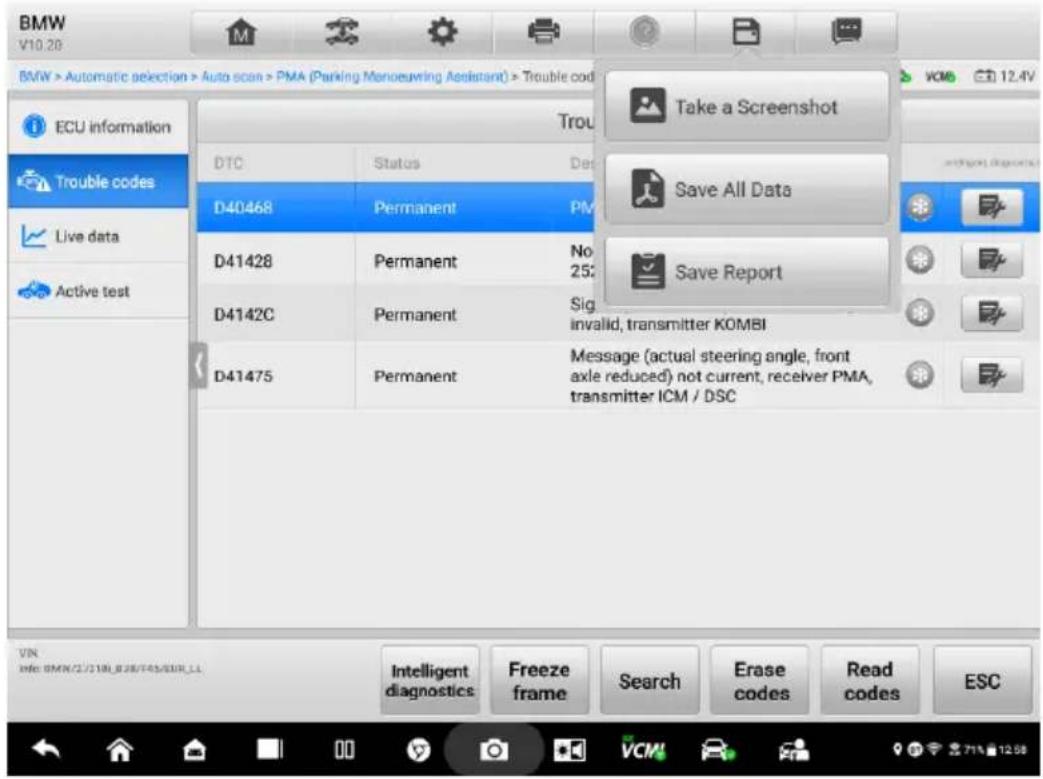
Task: Click Automatic selection in breadcrumb
Action: pyautogui.click(x=126, y=77)
